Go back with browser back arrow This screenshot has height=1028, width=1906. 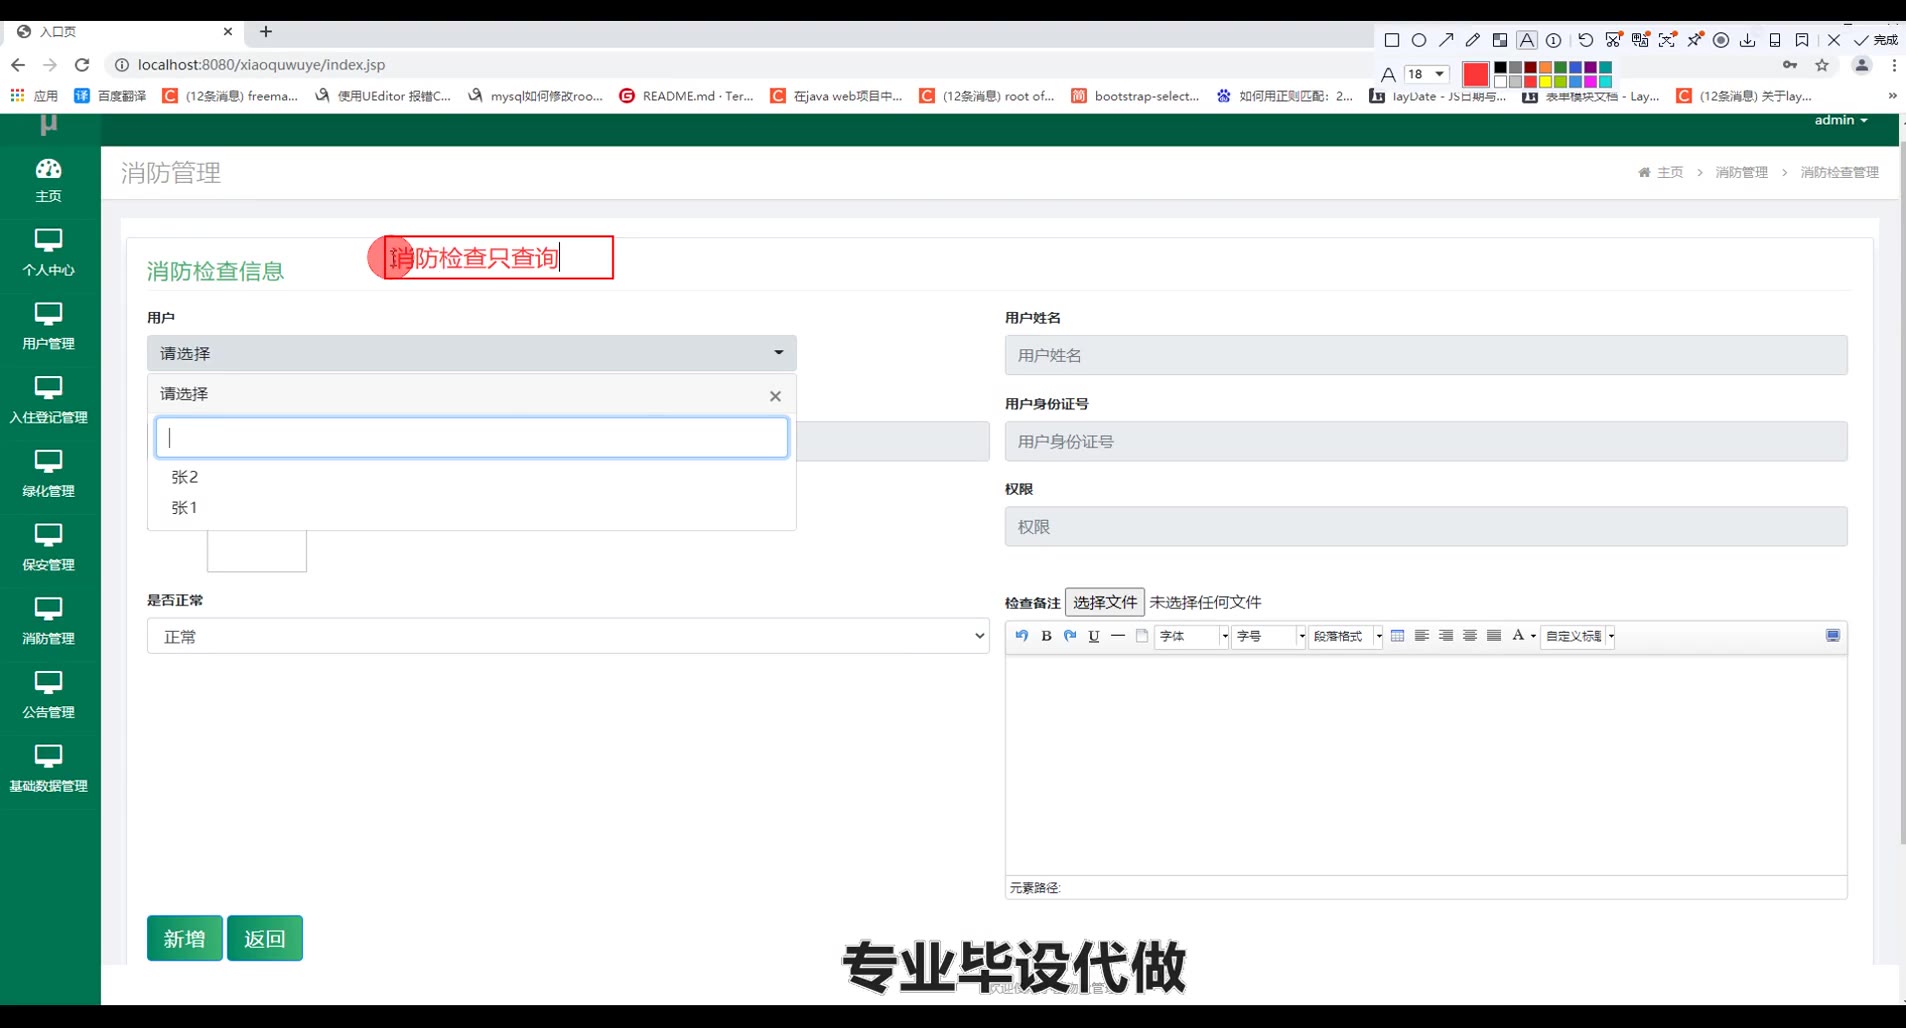(x=18, y=65)
